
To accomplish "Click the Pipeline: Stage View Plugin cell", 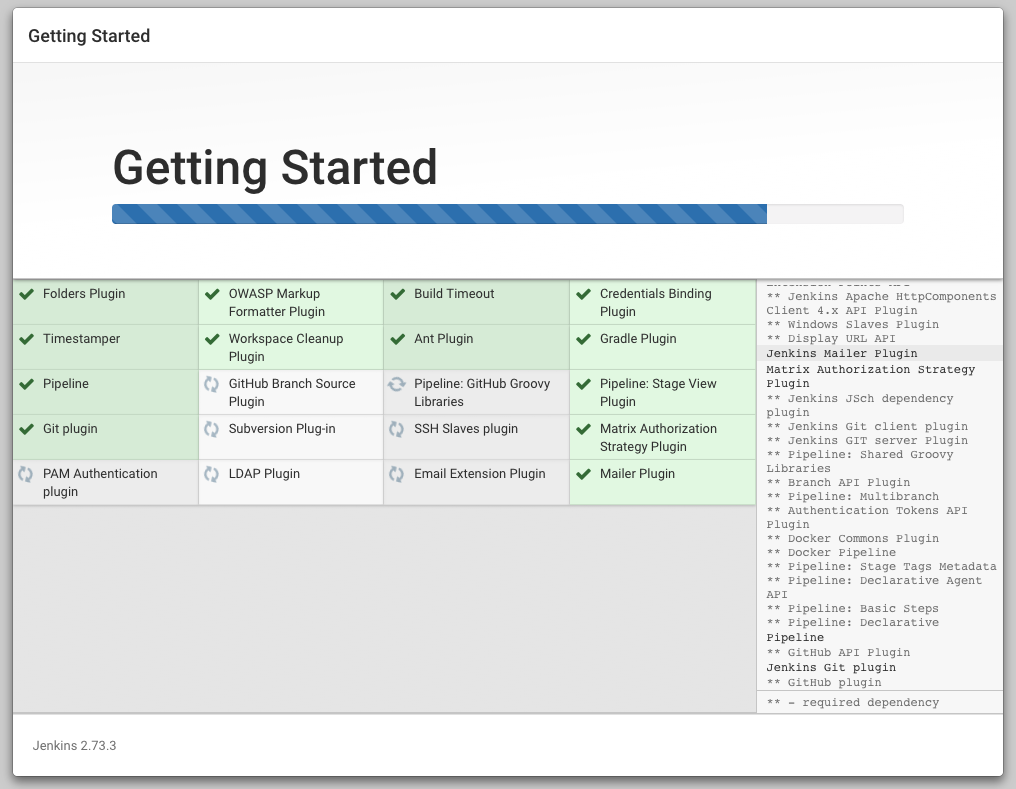I will 662,393.
